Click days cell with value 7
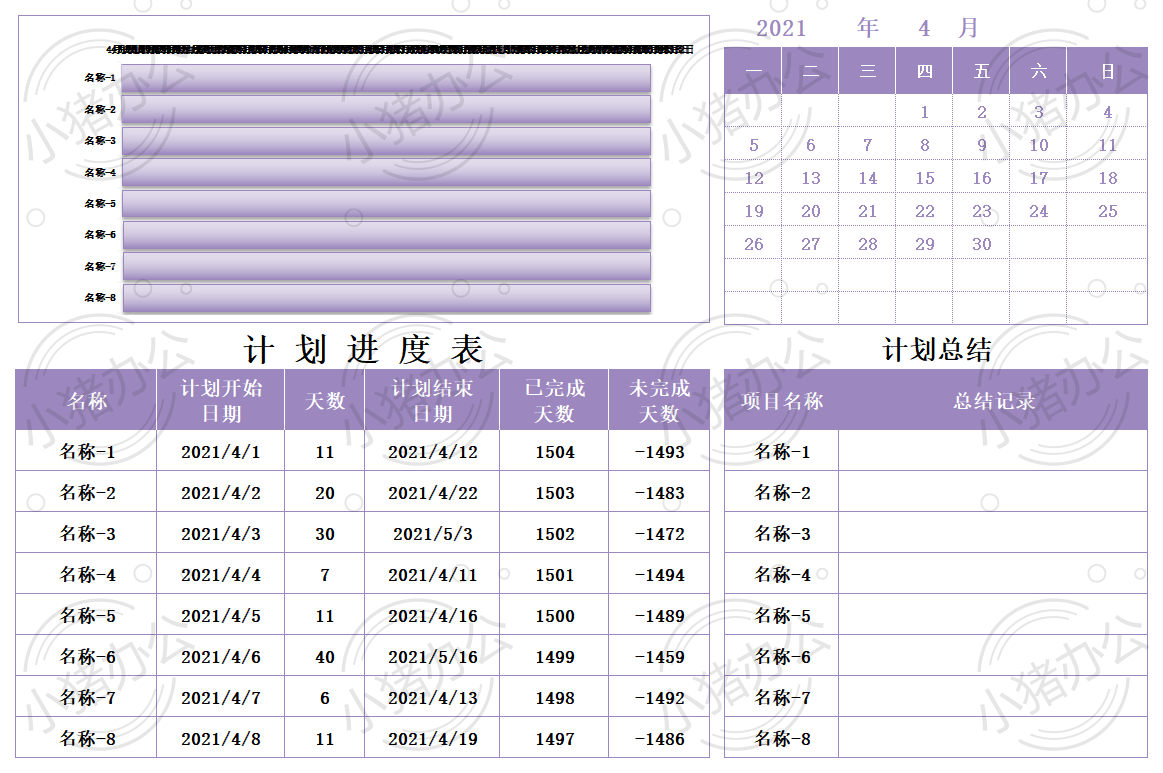Viewport: 1163px width, 773px height. [325, 575]
